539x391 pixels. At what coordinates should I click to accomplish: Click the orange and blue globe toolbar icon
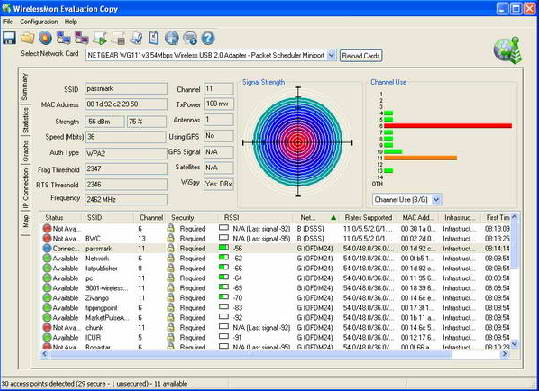[45, 37]
